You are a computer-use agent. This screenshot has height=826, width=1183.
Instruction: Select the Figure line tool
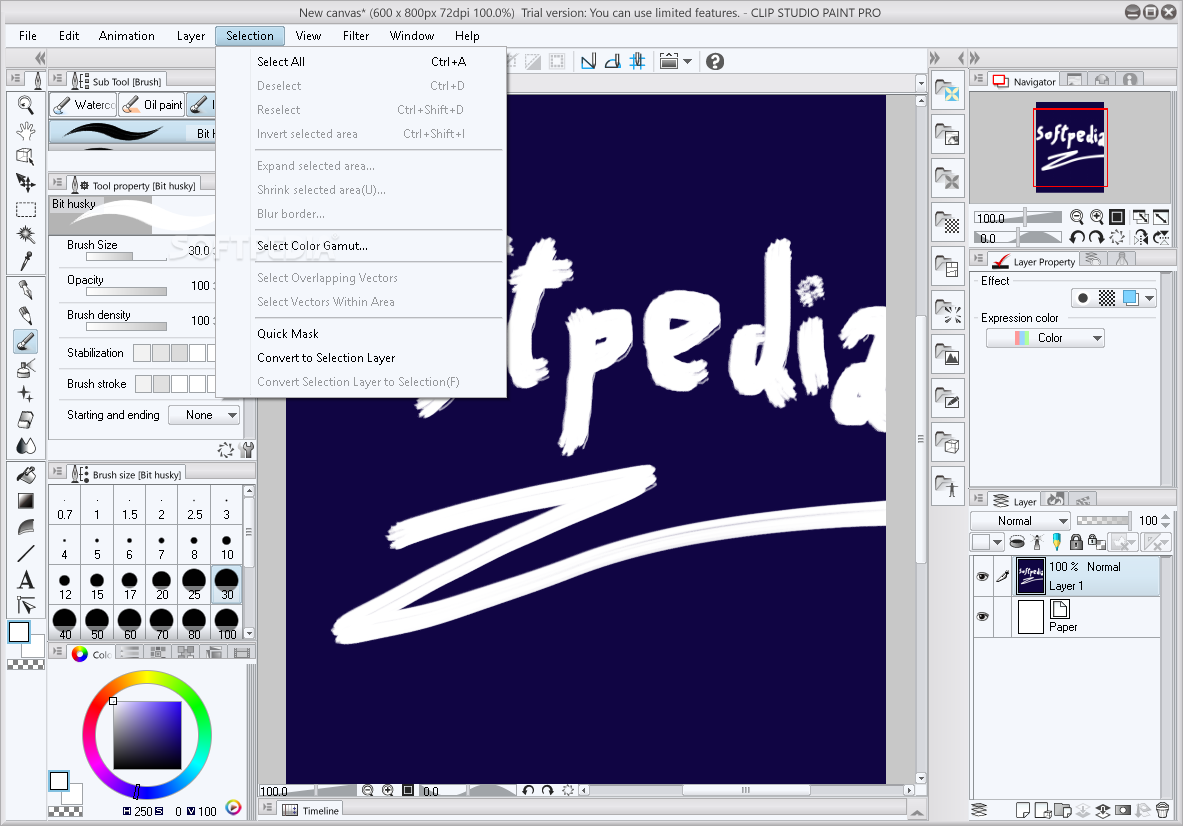coord(26,554)
